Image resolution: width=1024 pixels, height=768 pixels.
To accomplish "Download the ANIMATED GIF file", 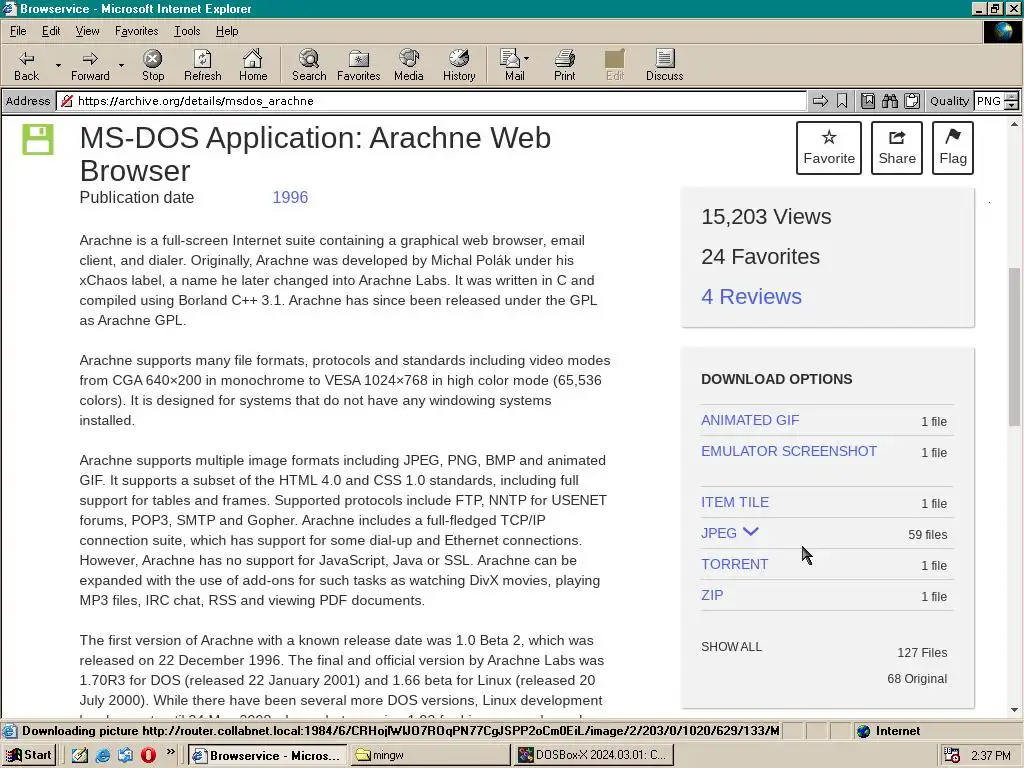I will (x=750, y=420).
